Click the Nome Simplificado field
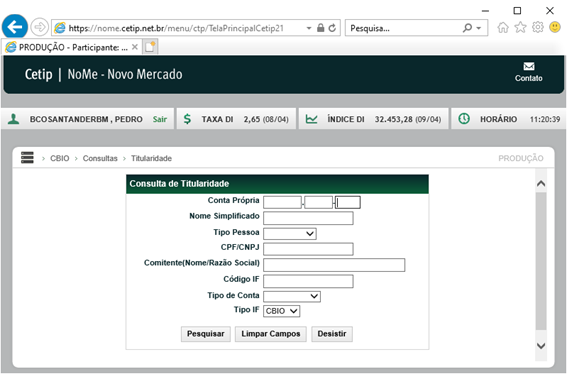This screenshot has height=374, width=567. pyautogui.click(x=308, y=218)
